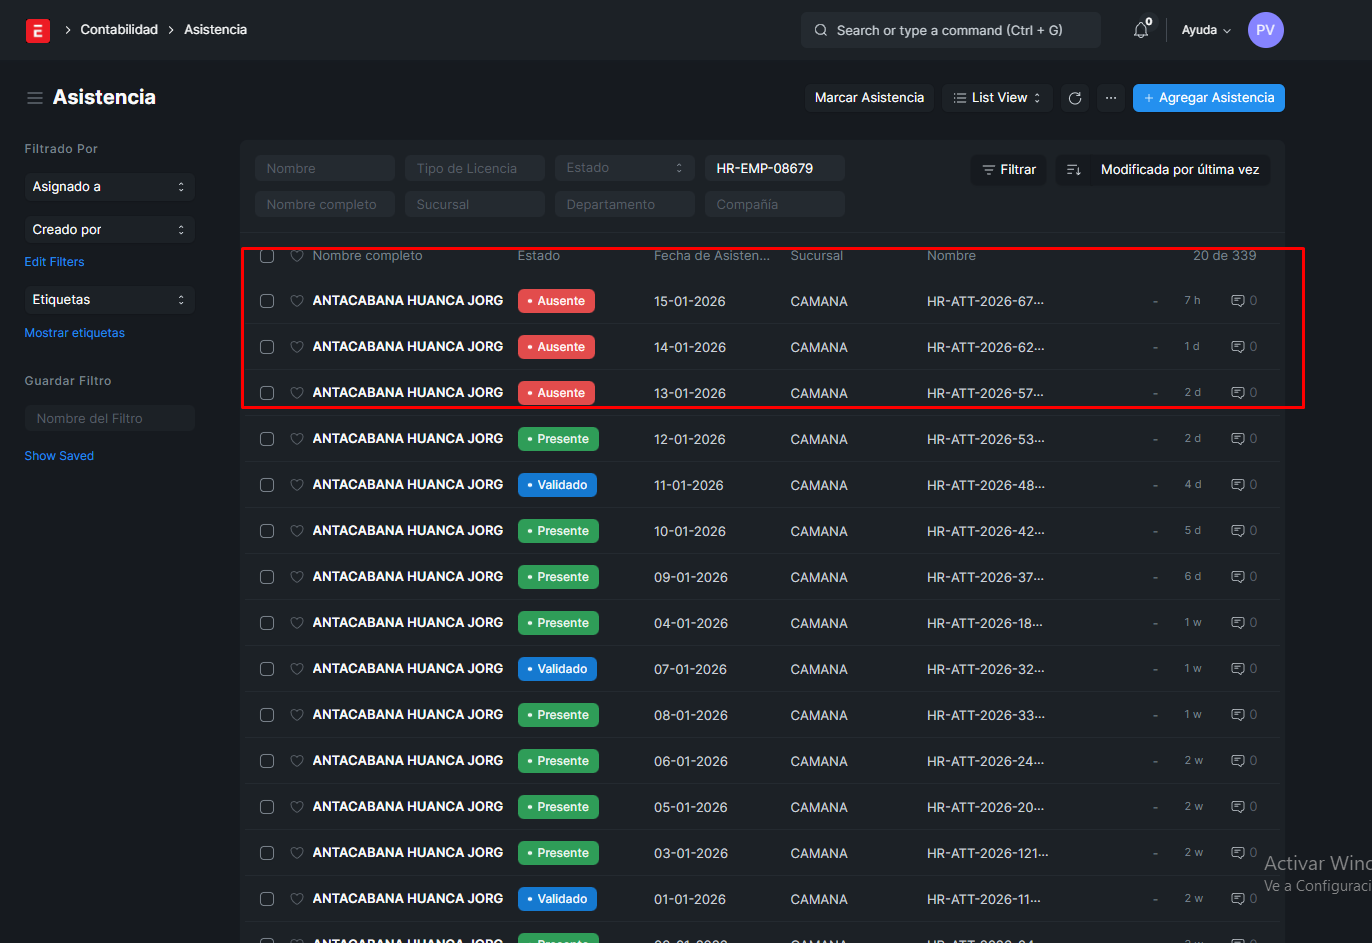Open the Estado filter dropdown
The width and height of the screenshot is (1372, 943).
624,168
